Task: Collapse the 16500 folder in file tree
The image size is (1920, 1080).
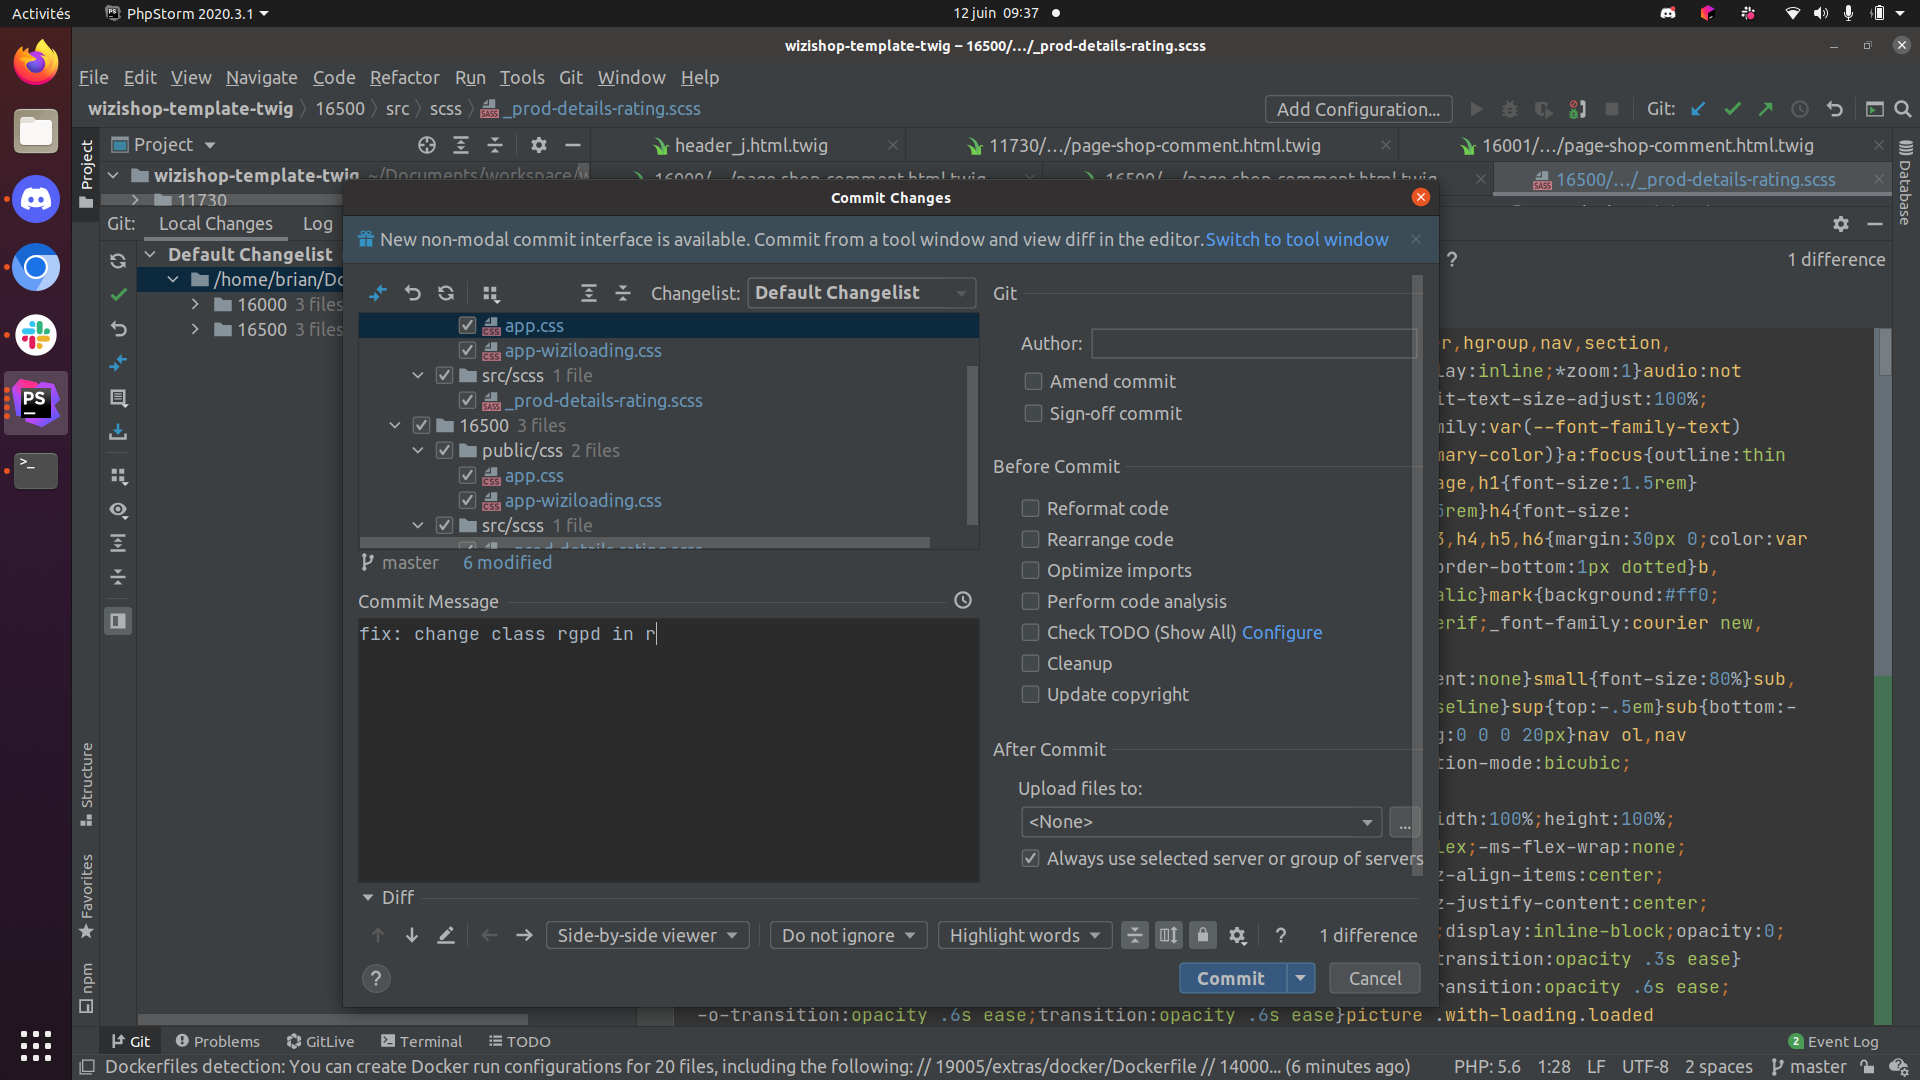Action: click(x=396, y=425)
